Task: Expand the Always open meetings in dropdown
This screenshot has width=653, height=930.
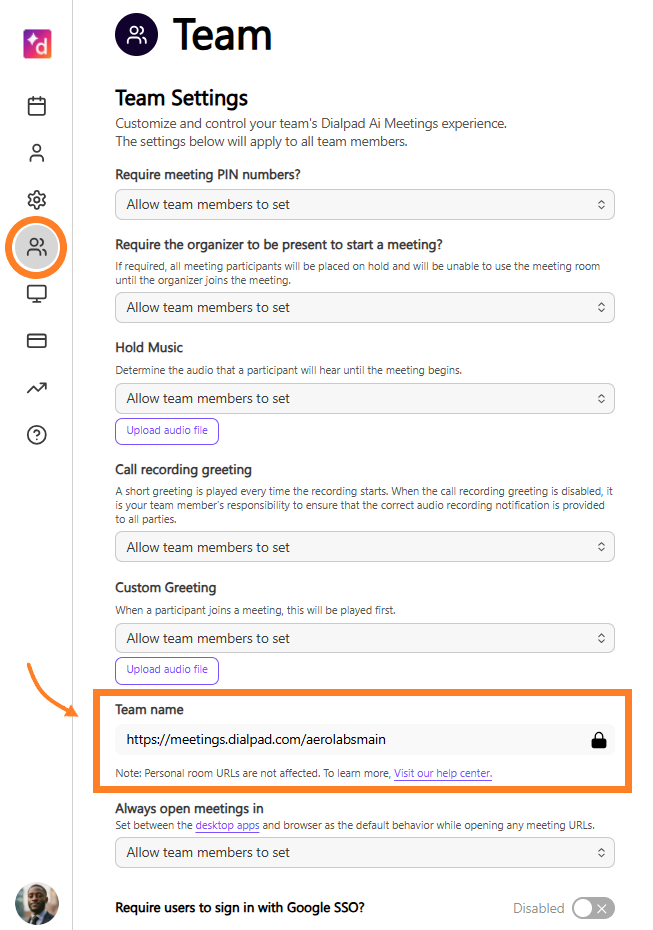Action: tap(365, 852)
